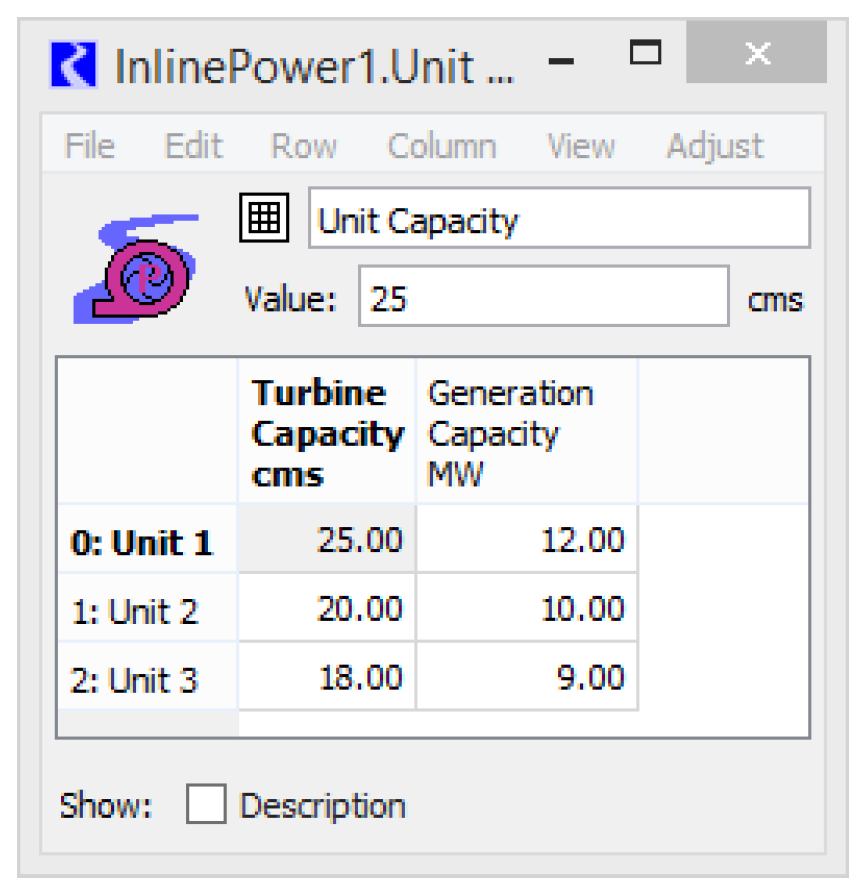Open the Edit menu

193,146
